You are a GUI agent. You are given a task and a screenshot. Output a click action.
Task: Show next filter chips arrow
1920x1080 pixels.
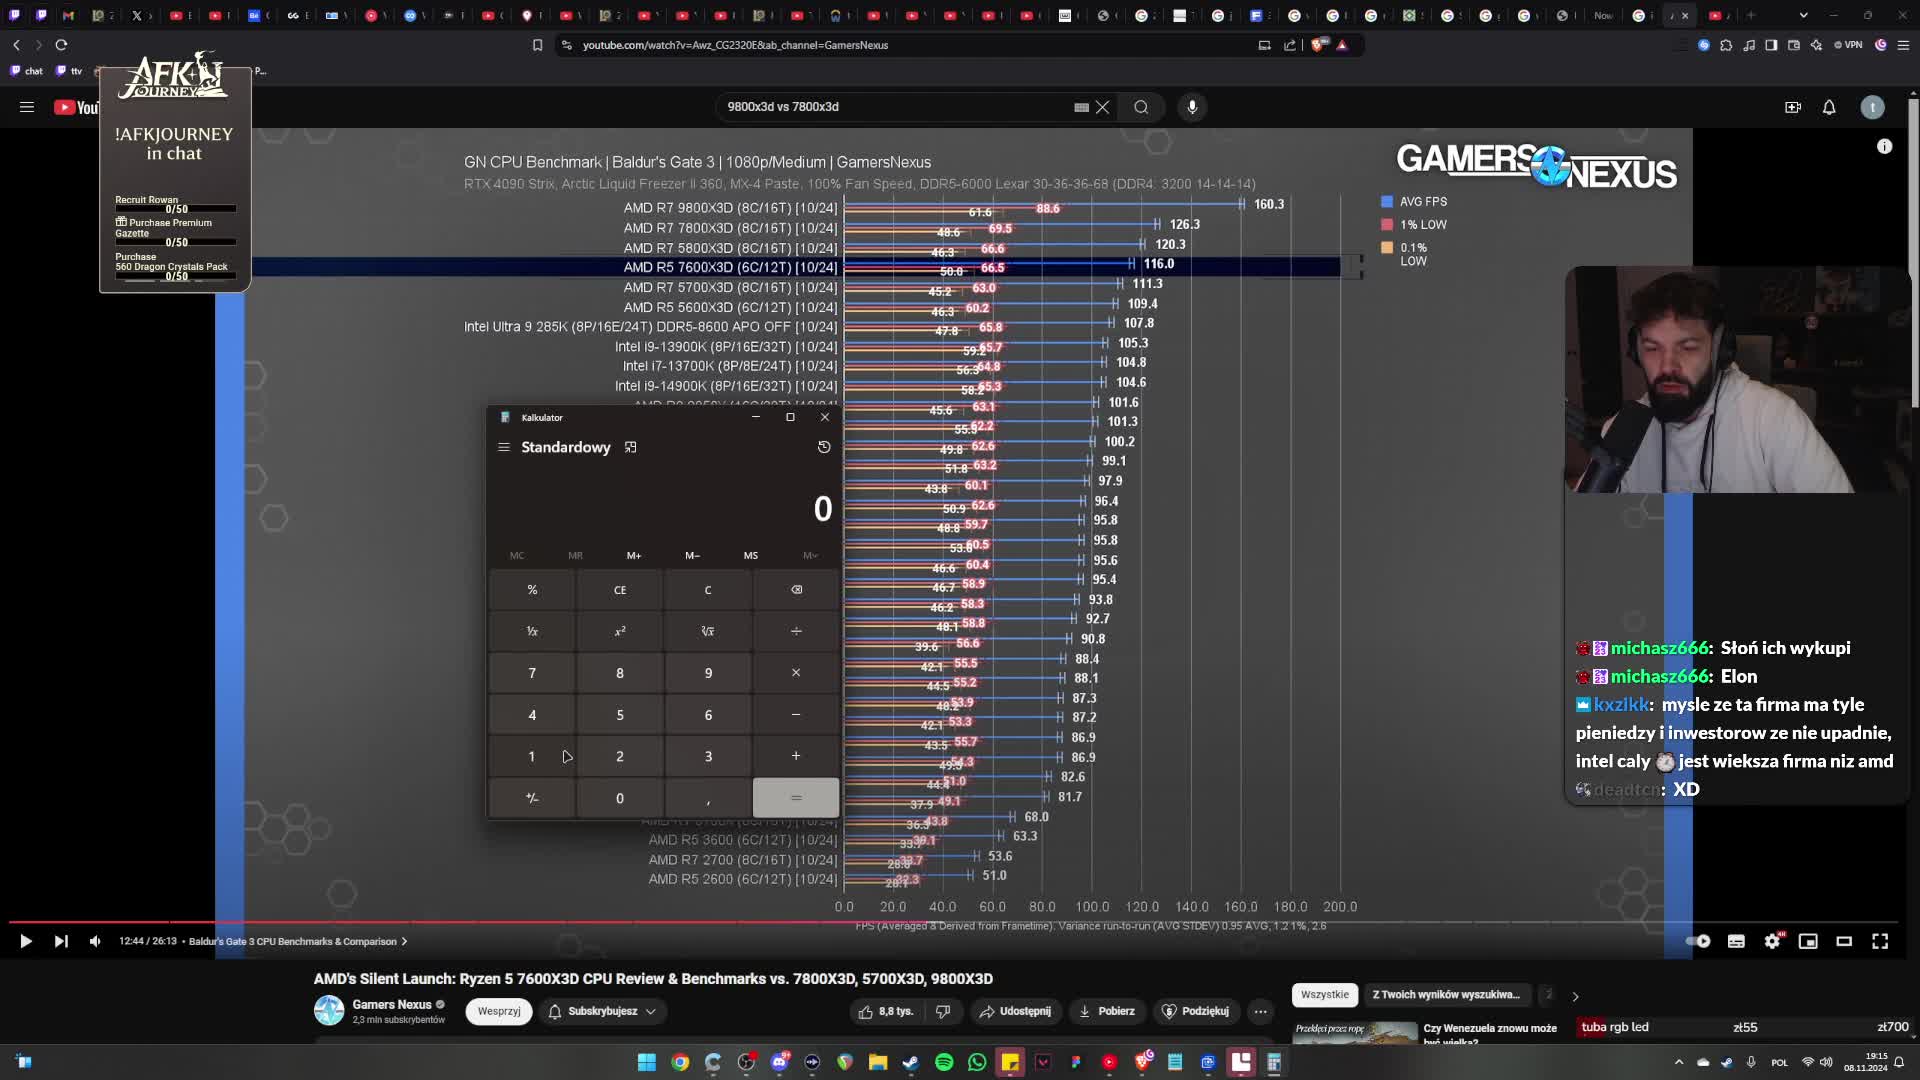point(1575,996)
